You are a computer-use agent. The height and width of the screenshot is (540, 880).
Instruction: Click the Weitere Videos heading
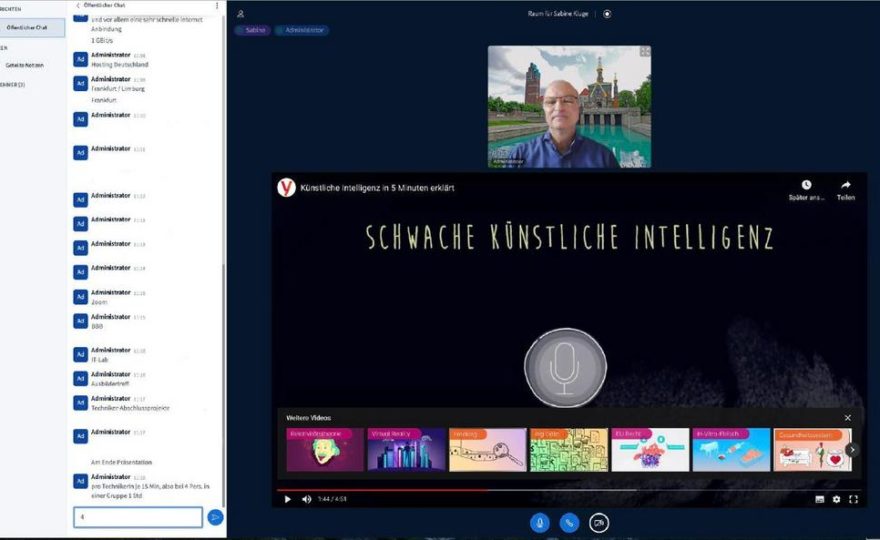[x=309, y=418]
